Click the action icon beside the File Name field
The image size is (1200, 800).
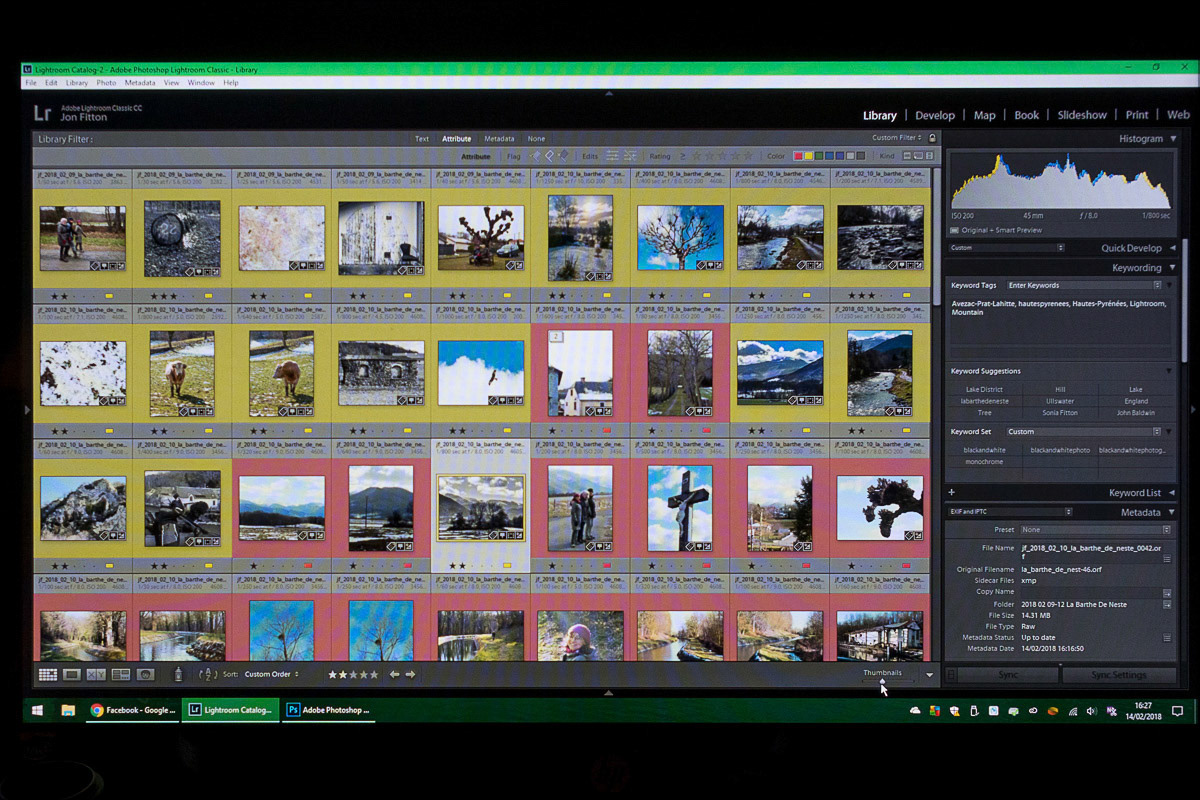pos(1167,559)
